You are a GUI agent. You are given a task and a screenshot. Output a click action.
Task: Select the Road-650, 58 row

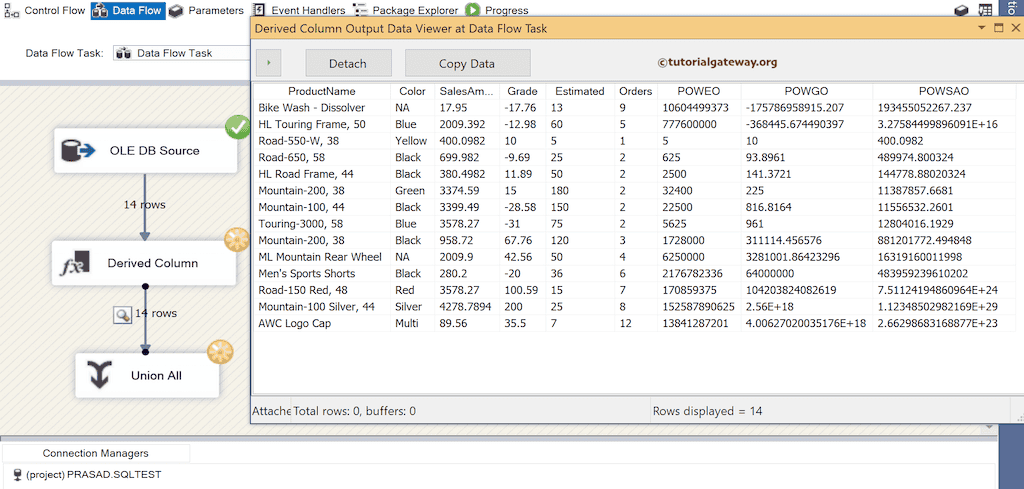tap(634, 157)
